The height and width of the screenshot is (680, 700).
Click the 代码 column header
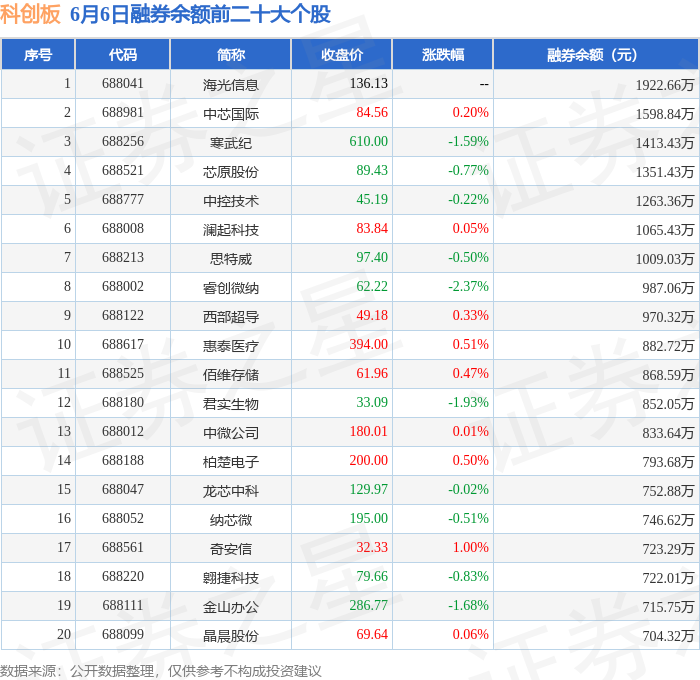(123, 54)
